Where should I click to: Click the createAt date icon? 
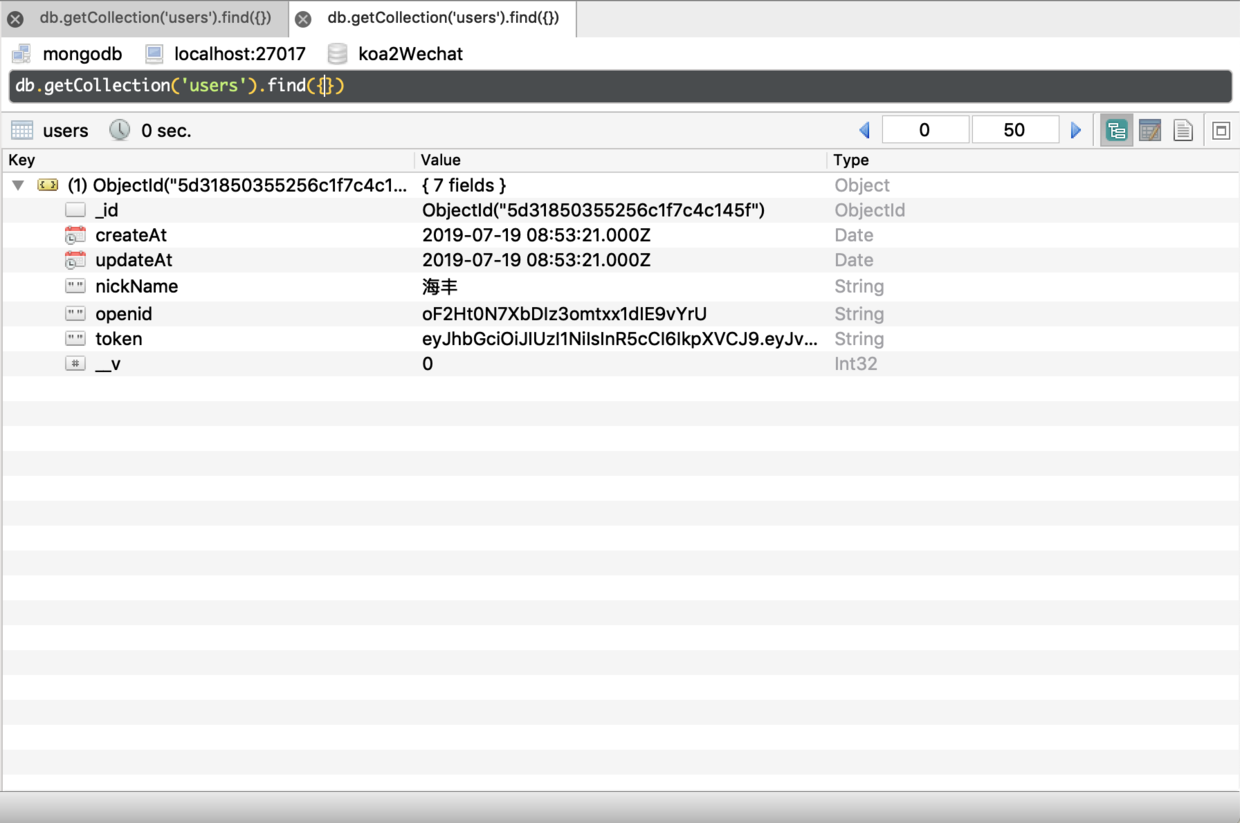tap(75, 235)
